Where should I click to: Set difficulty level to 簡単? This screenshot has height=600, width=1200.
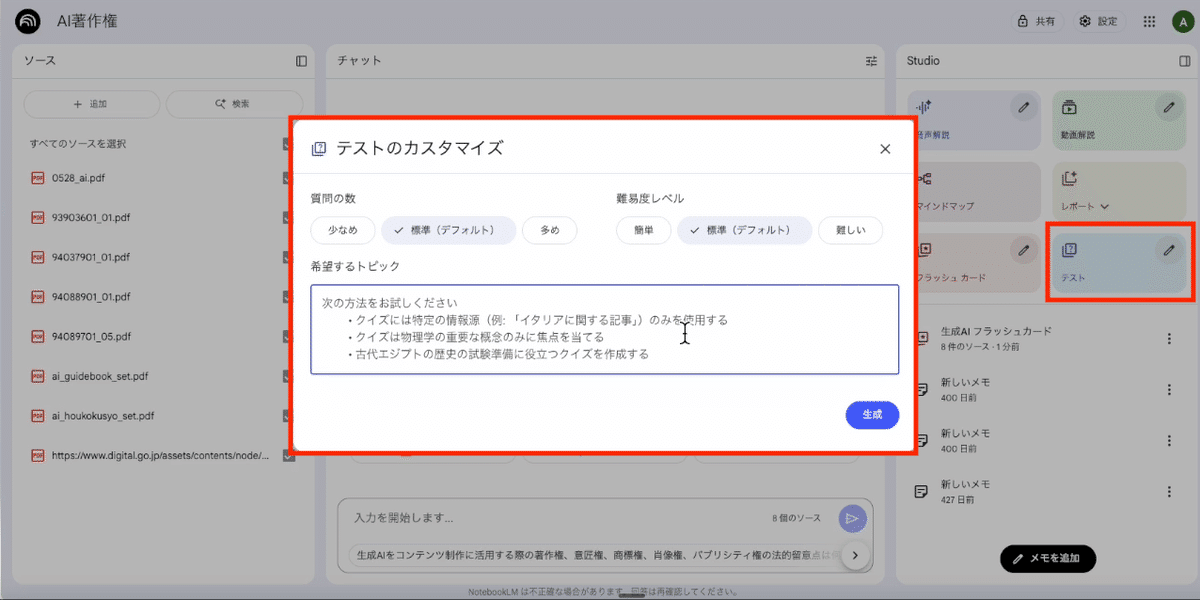click(643, 230)
